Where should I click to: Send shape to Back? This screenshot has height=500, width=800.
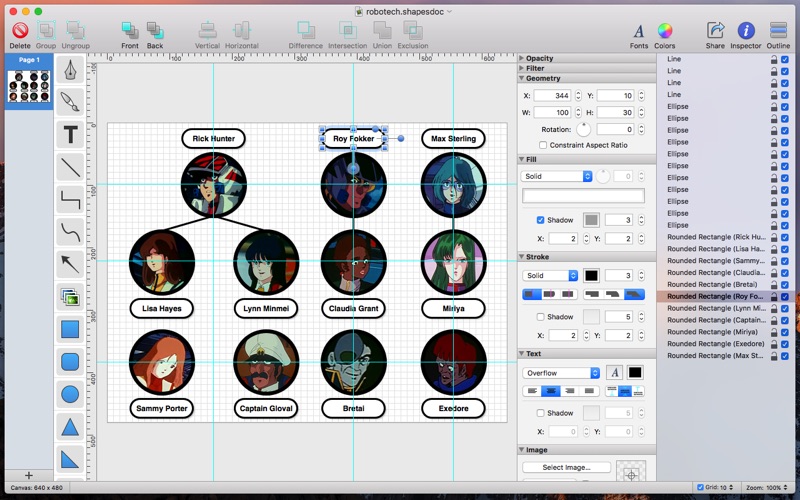pos(155,31)
